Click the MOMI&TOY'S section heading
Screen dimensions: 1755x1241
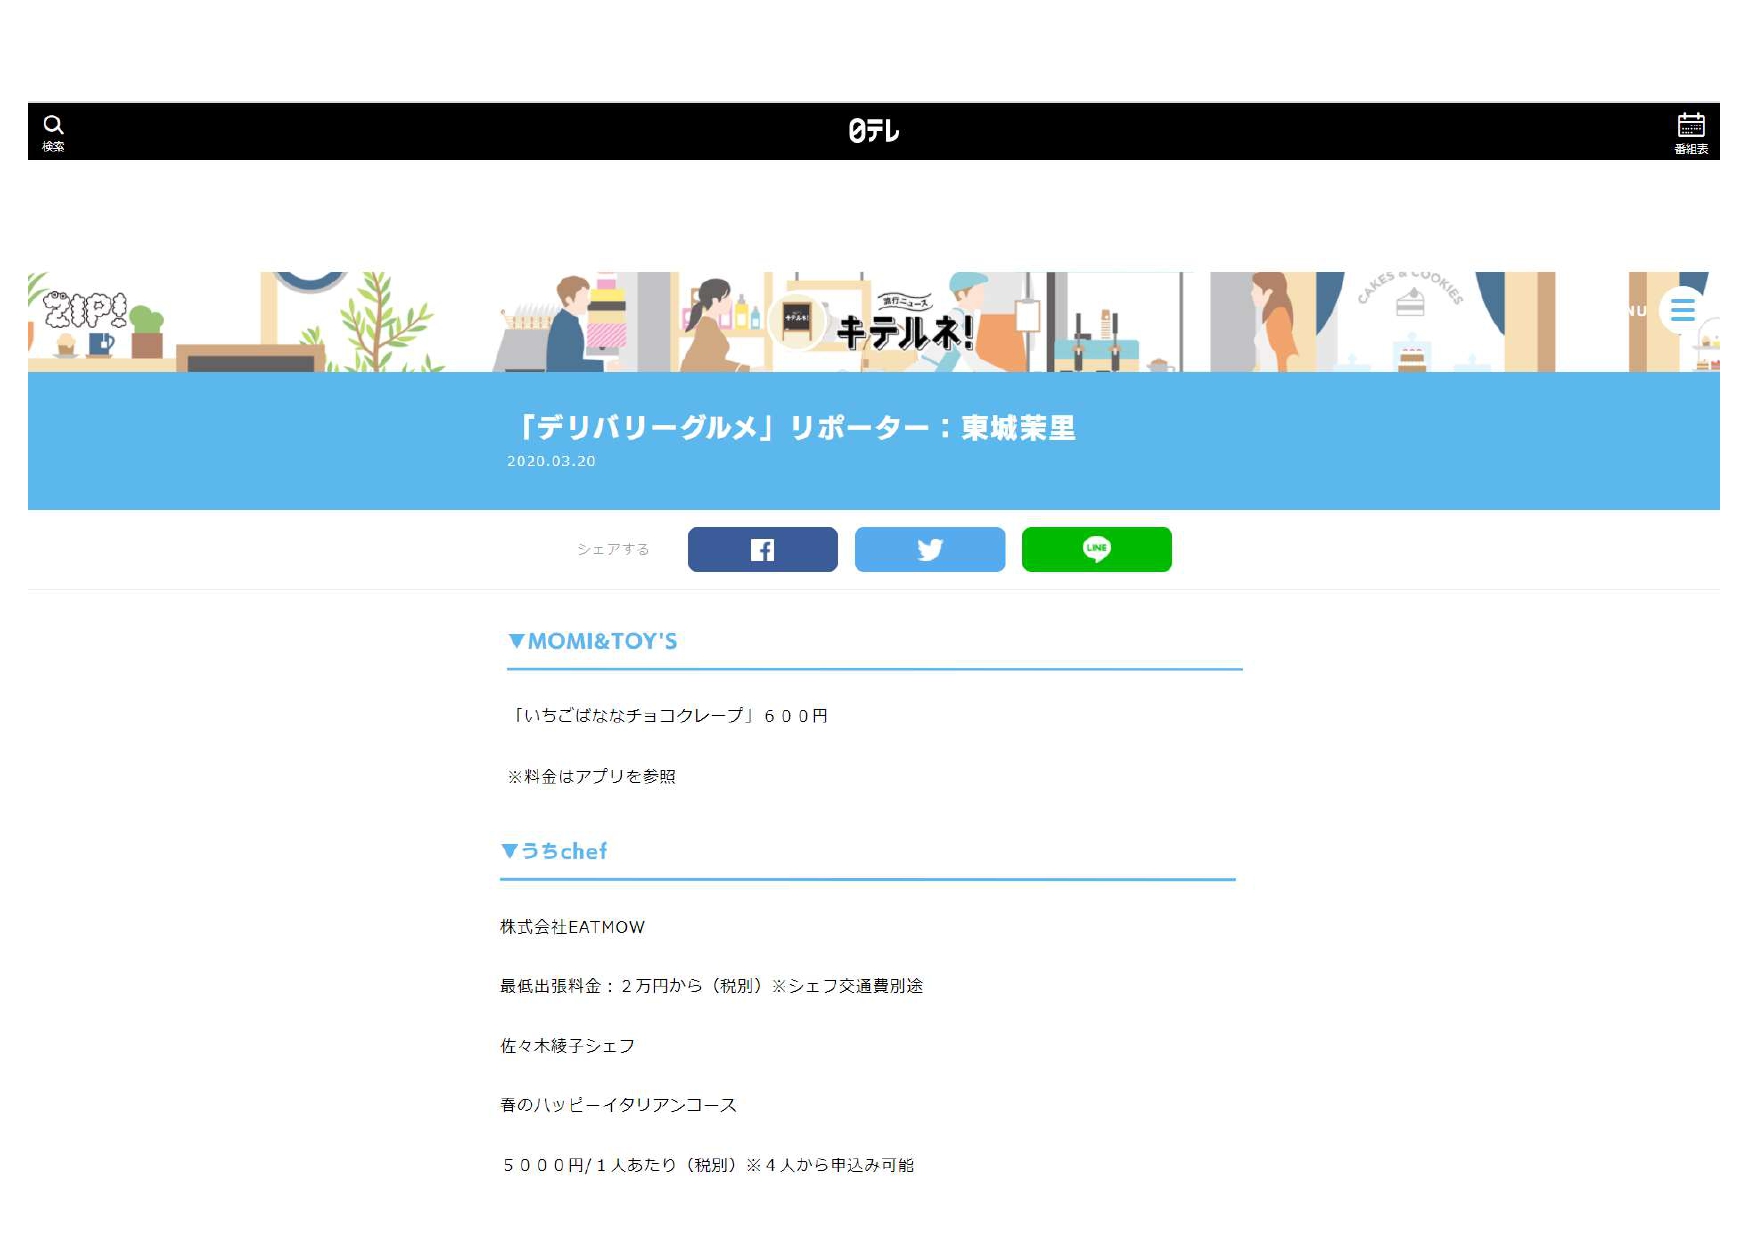pyautogui.click(x=592, y=641)
